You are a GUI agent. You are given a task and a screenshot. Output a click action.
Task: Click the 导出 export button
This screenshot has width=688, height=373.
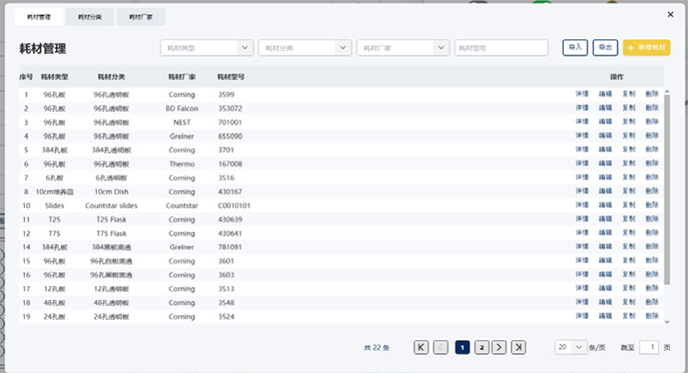click(x=605, y=47)
